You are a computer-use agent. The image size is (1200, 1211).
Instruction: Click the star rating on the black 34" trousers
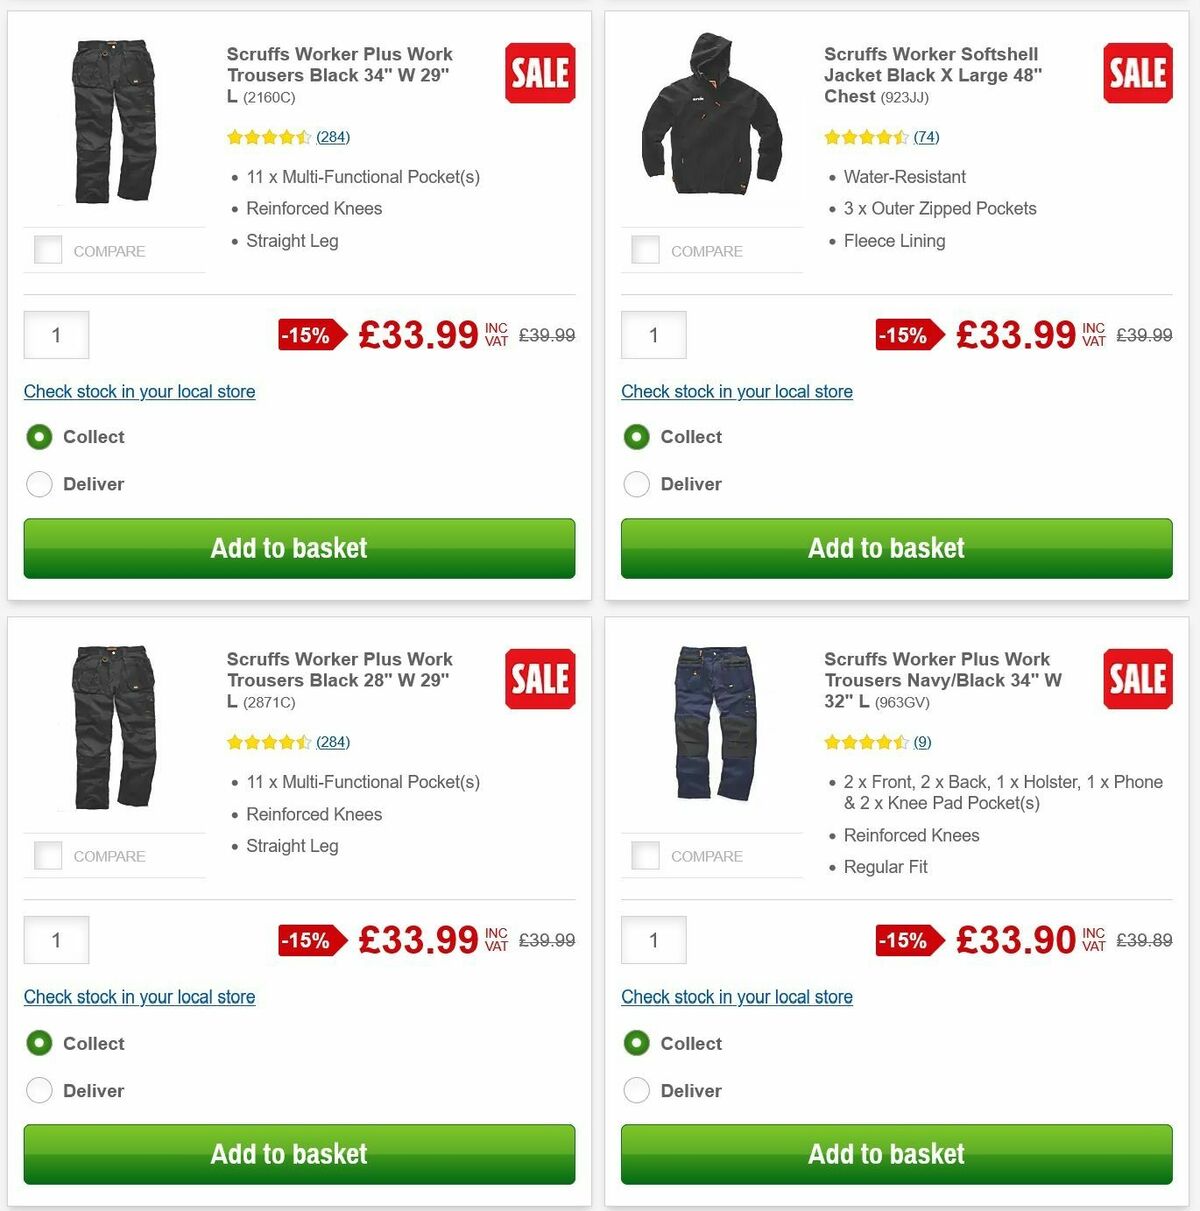coord(269,137)
